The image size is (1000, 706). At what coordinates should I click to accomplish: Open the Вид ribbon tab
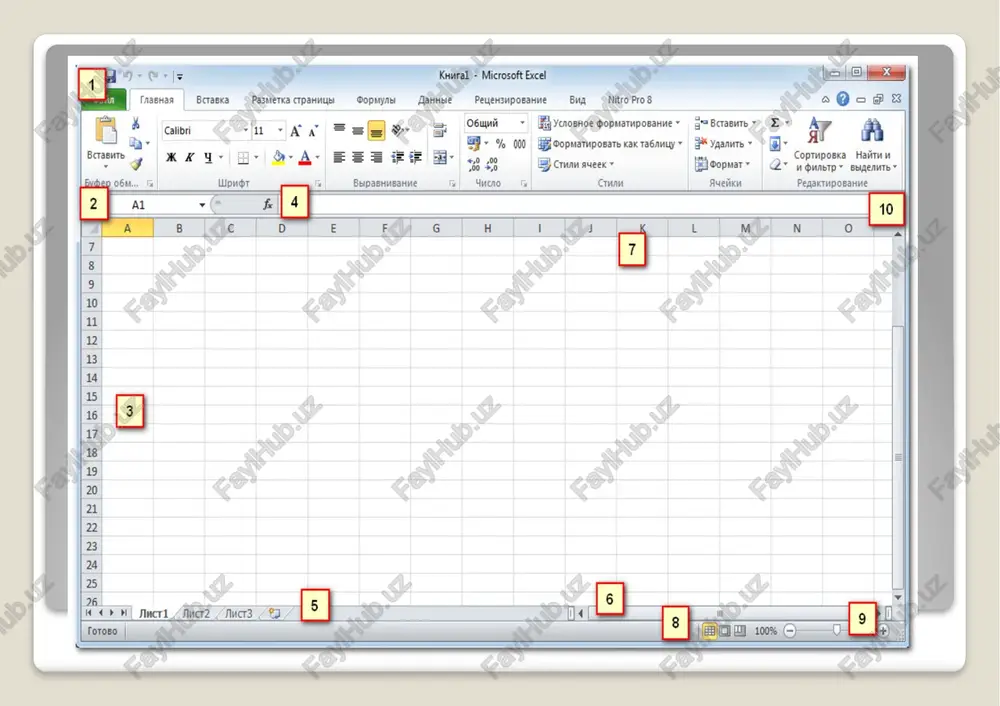click(577, 99)
